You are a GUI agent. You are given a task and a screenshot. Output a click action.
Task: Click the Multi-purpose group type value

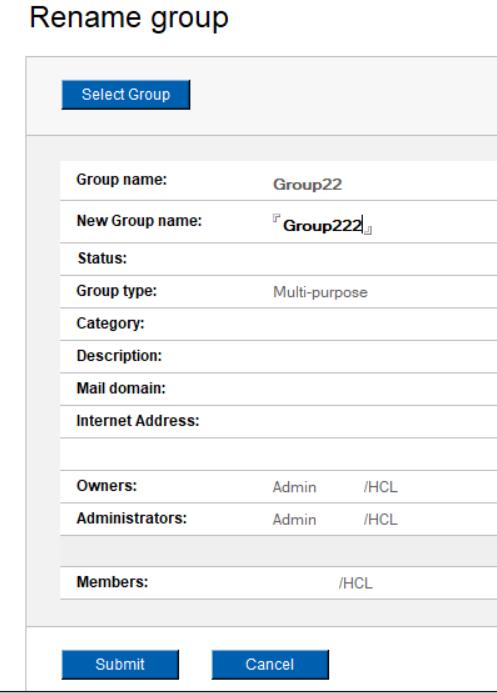point(320,292)
